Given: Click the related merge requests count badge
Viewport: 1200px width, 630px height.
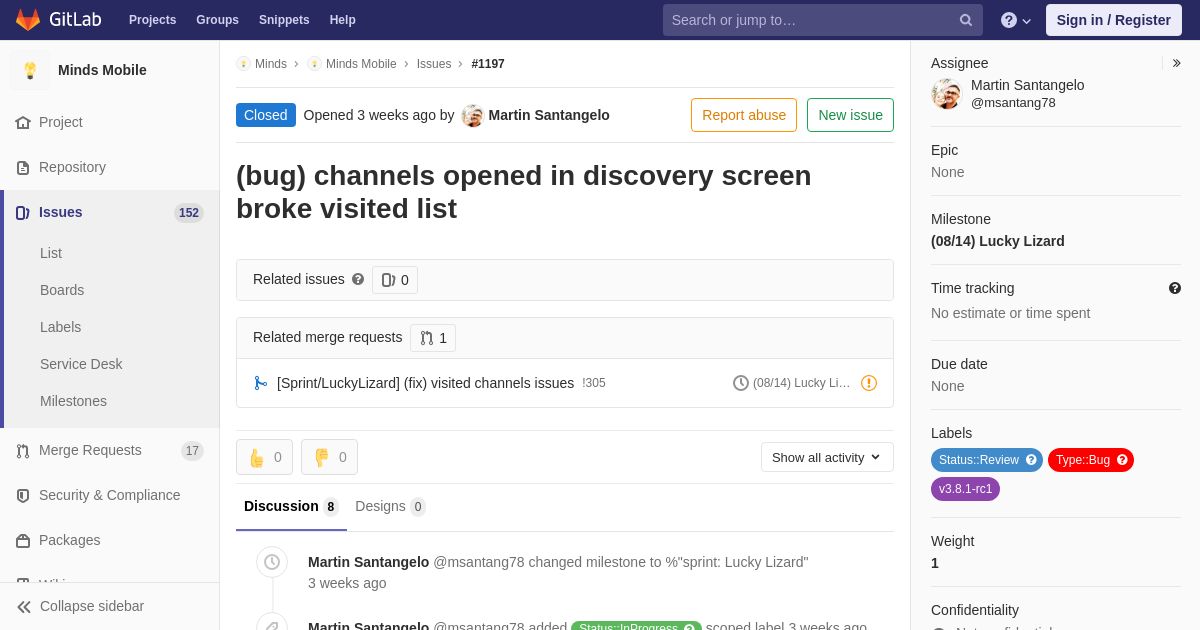Looking at the screenshot, I should 433,338.
